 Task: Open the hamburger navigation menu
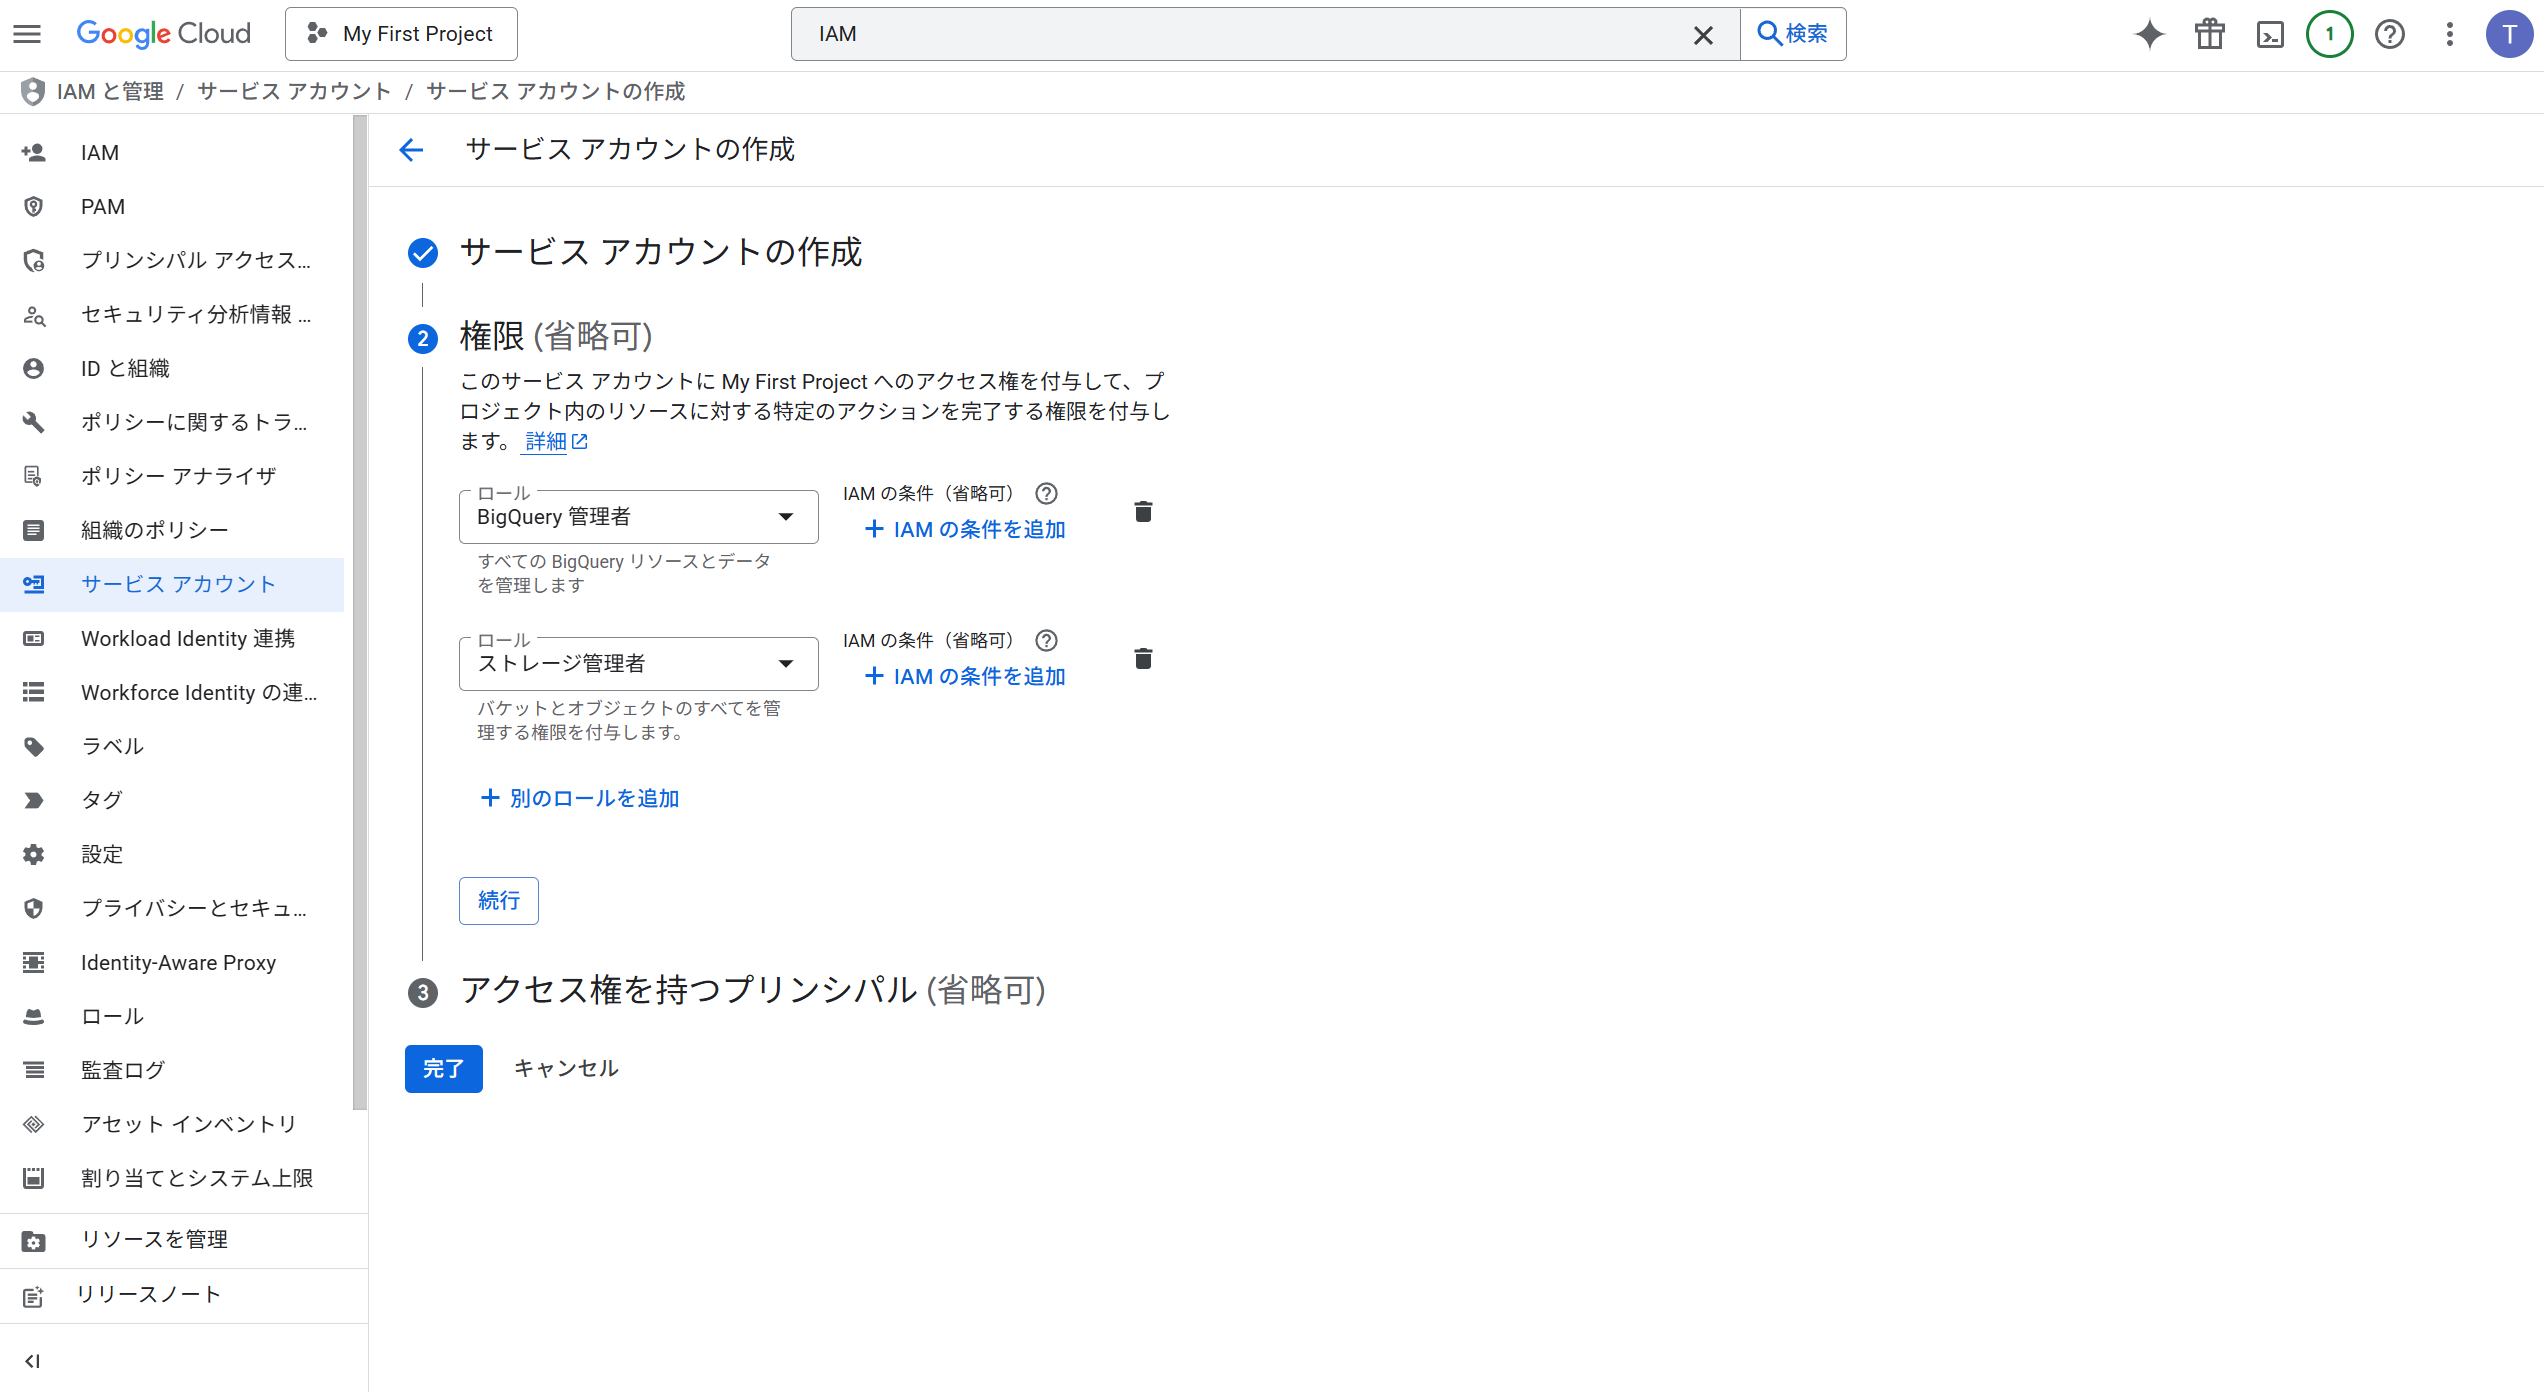pyautogui.click(x=27, y=34)
